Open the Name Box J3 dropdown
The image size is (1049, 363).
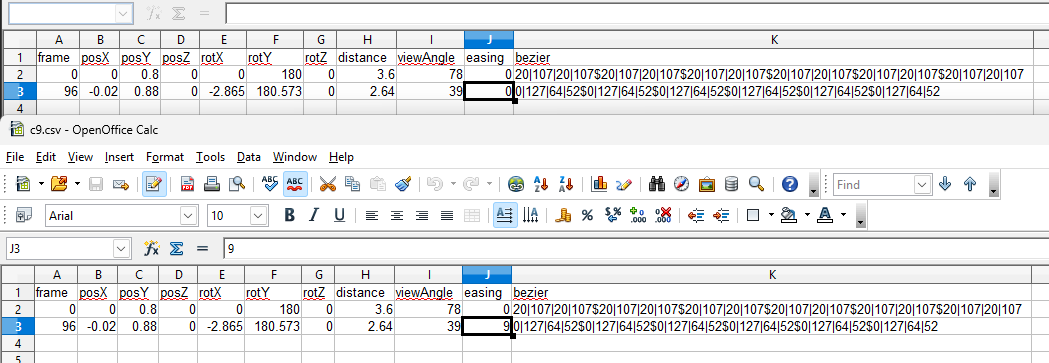tap(120, 249)
